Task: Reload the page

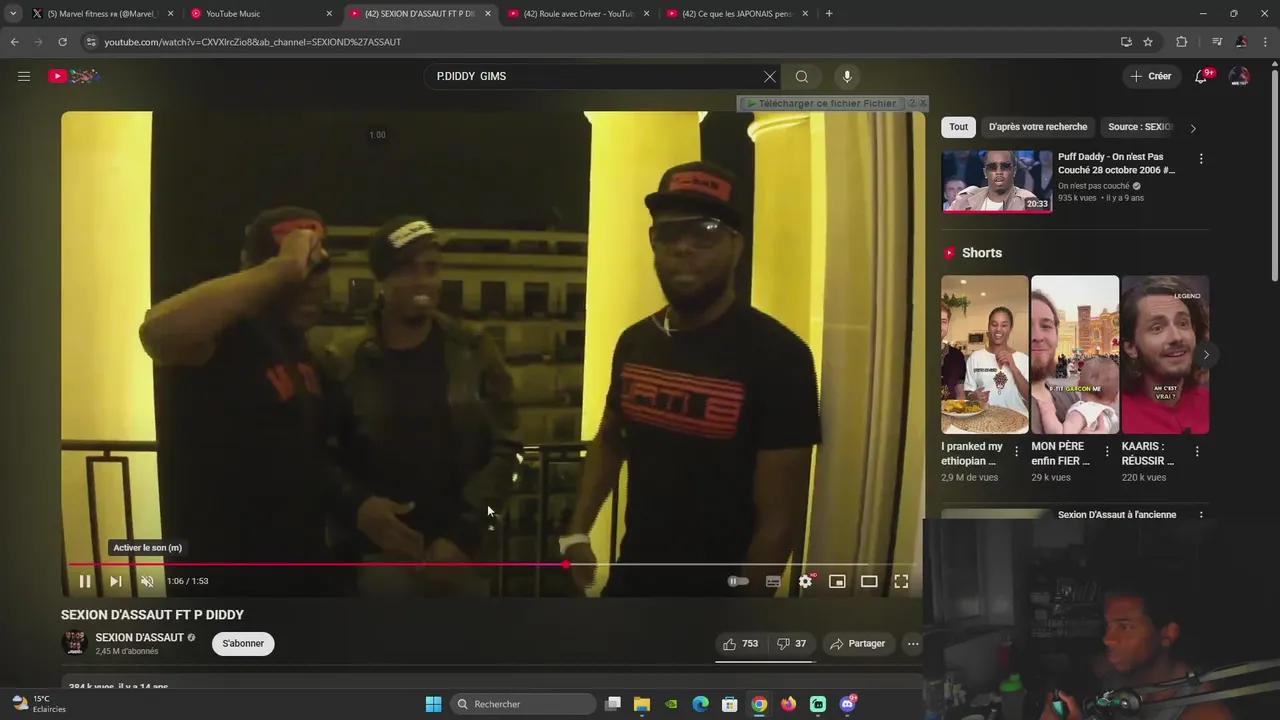Action: [x=62, y=42]
